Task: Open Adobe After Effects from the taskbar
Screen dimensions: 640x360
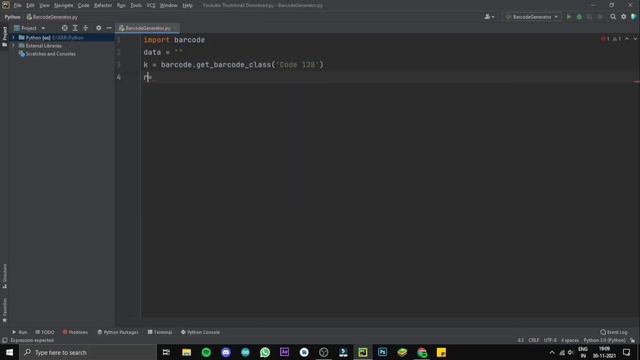Action: click(x=284, y=352)
